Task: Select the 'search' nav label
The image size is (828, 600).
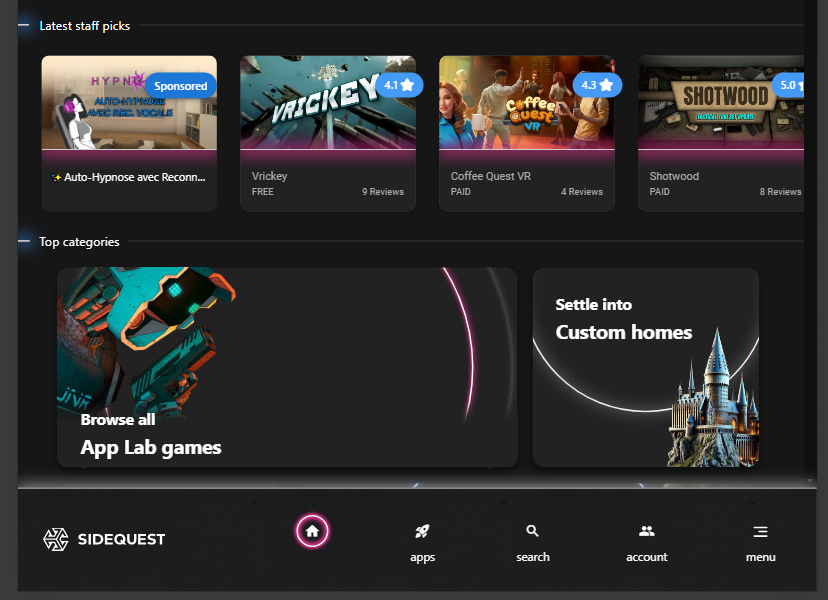Action: coord(533,557)
